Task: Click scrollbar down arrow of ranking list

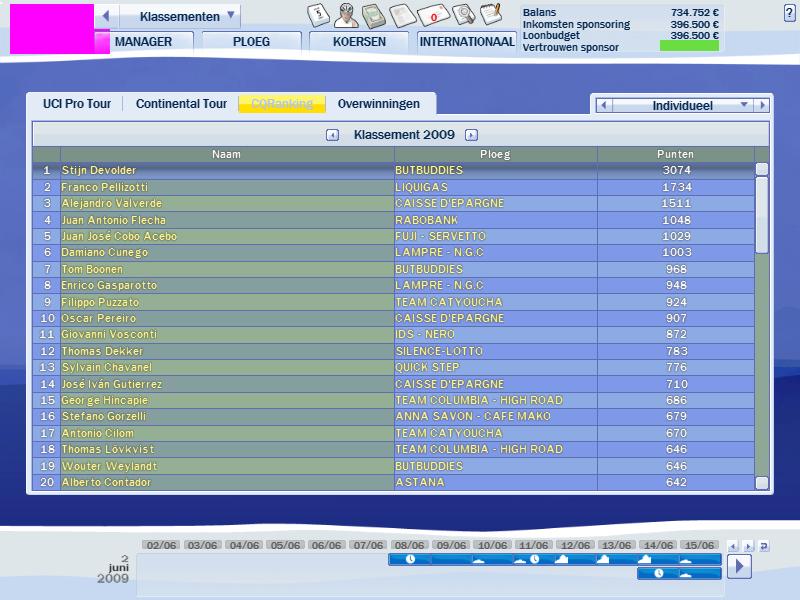Action: coord(762,483)
